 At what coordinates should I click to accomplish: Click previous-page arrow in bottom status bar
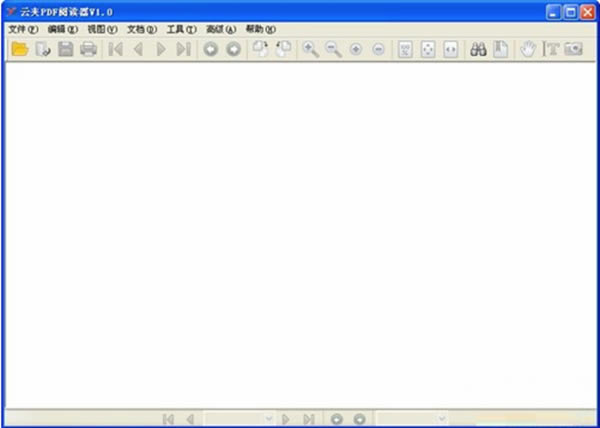click(x=190, y=419)
